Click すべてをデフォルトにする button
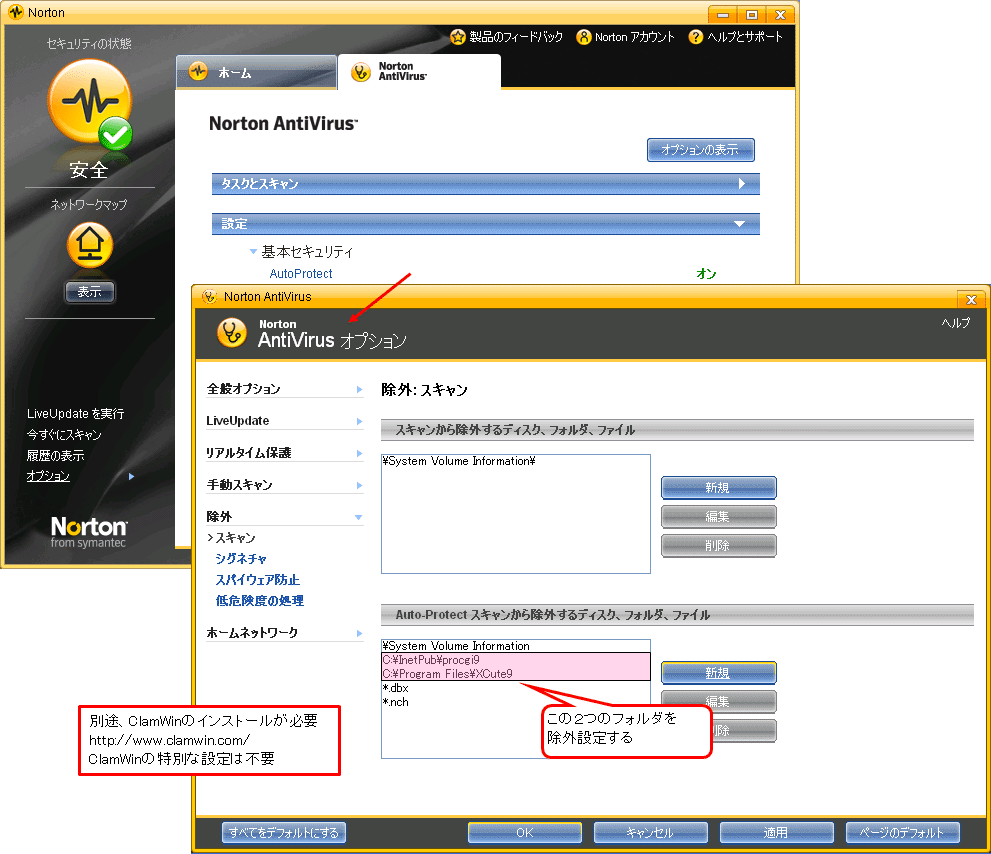The height and width of the screenshot is (854, 991). coord(284,833)
